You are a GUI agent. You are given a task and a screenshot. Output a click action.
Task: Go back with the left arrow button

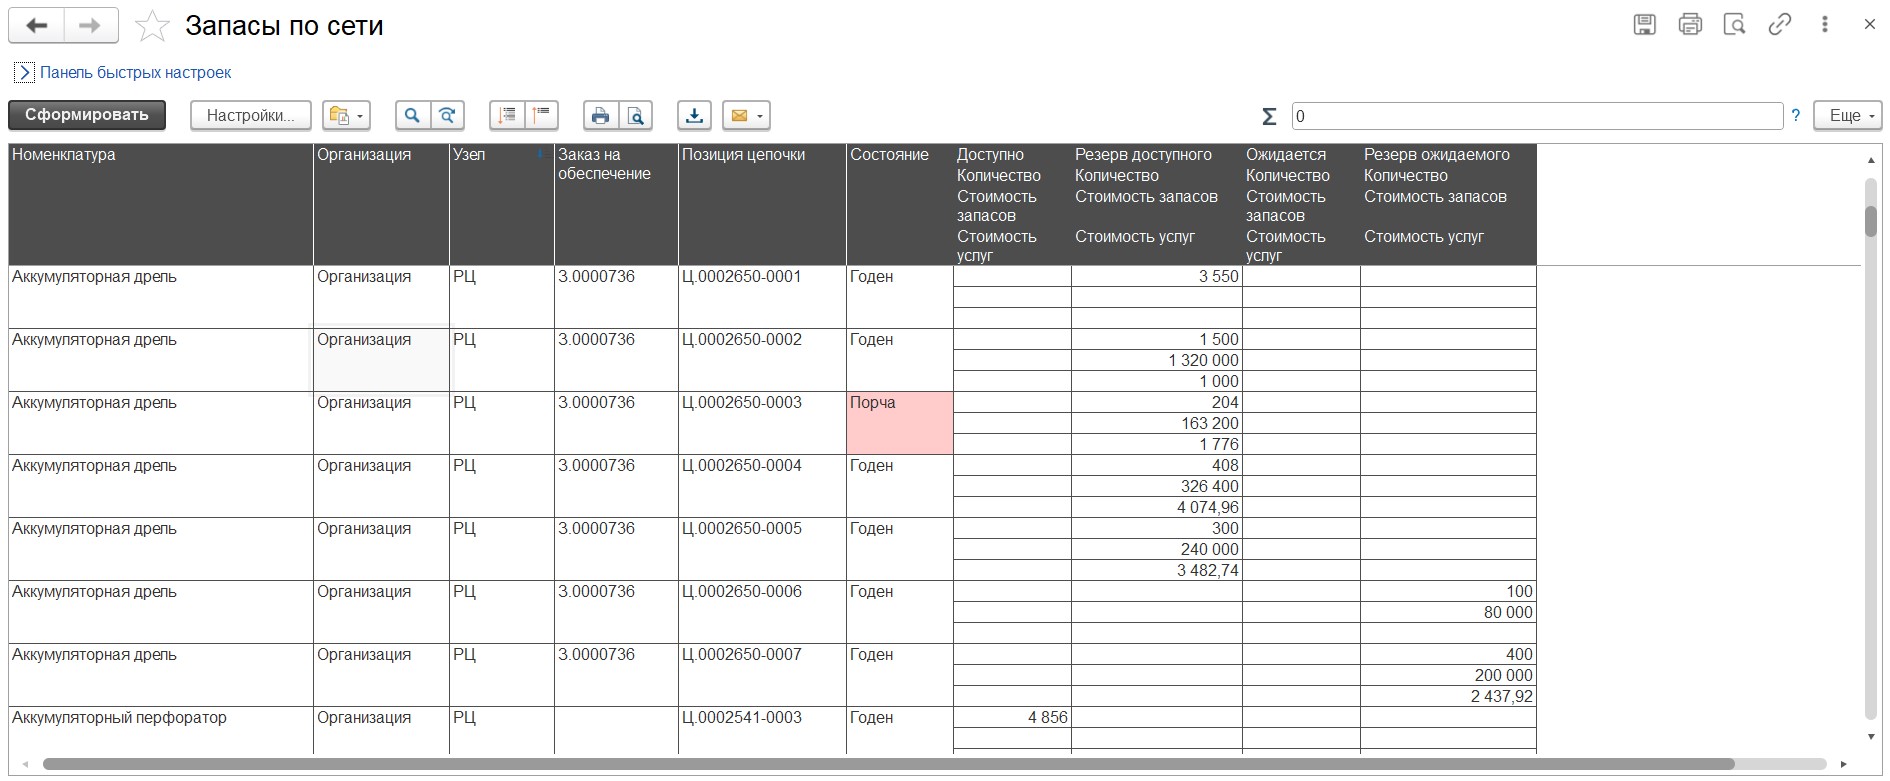(x=37, y=26)
